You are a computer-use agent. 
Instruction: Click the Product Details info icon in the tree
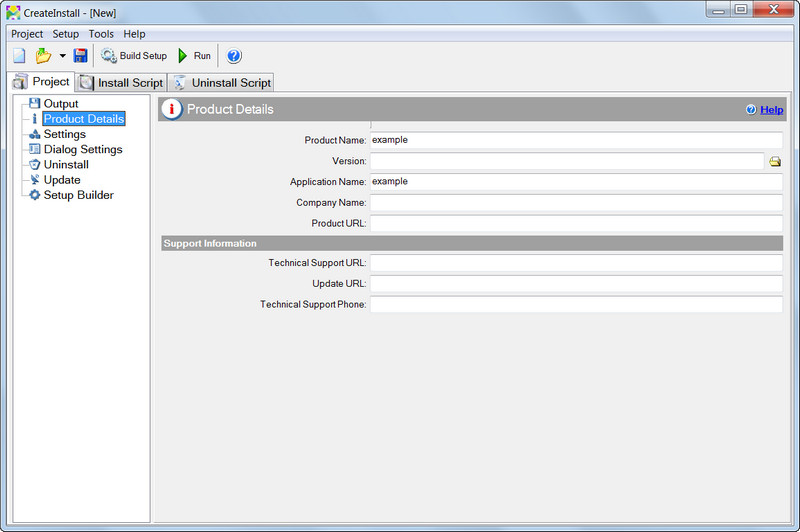click(x=34, y=119)
